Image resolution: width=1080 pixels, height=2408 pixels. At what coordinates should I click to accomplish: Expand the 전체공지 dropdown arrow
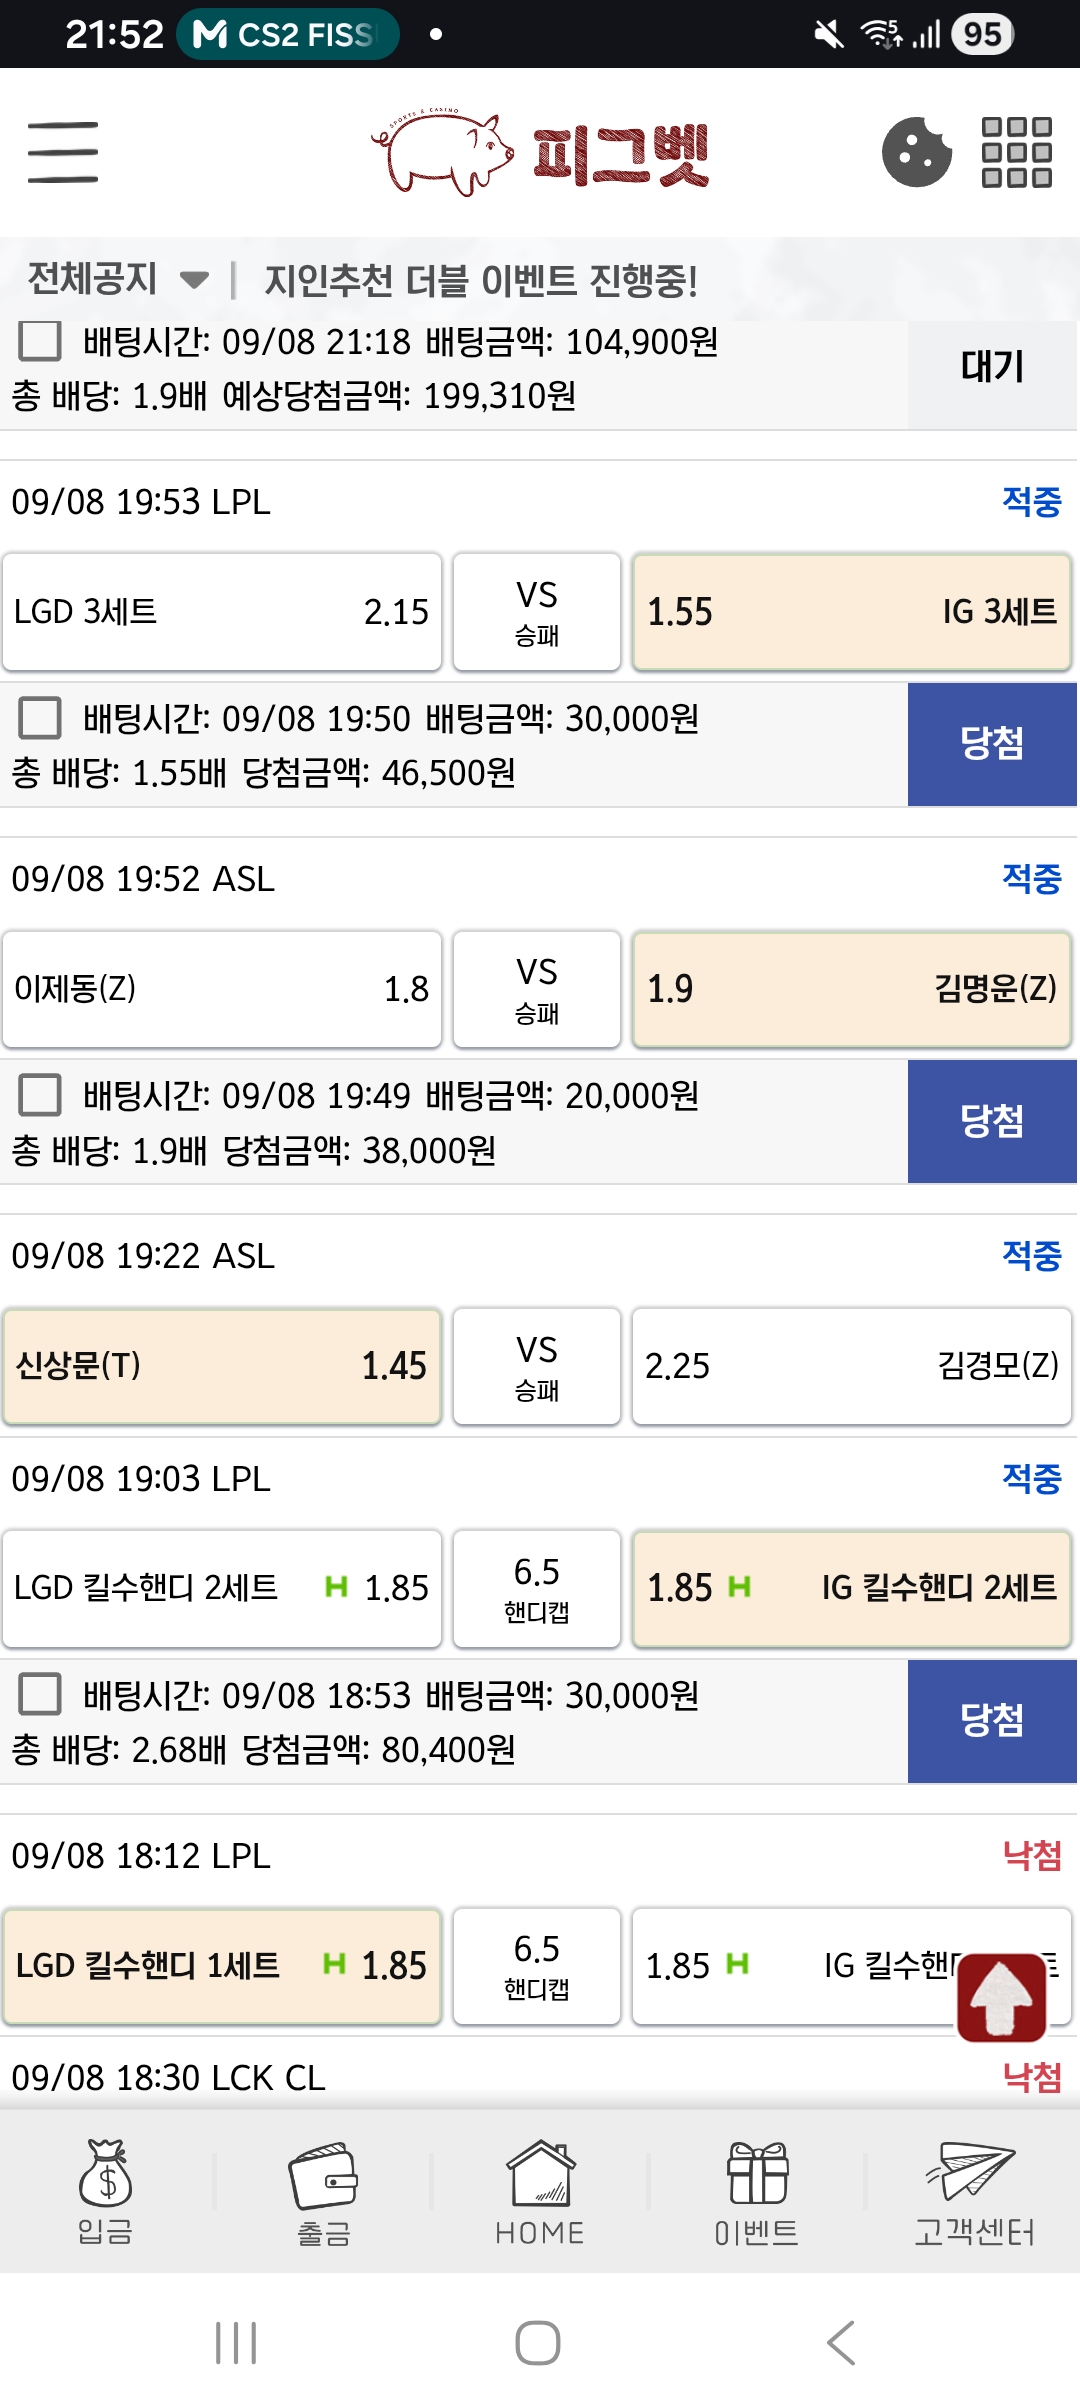pyautogui.click(x=194, y=280)
